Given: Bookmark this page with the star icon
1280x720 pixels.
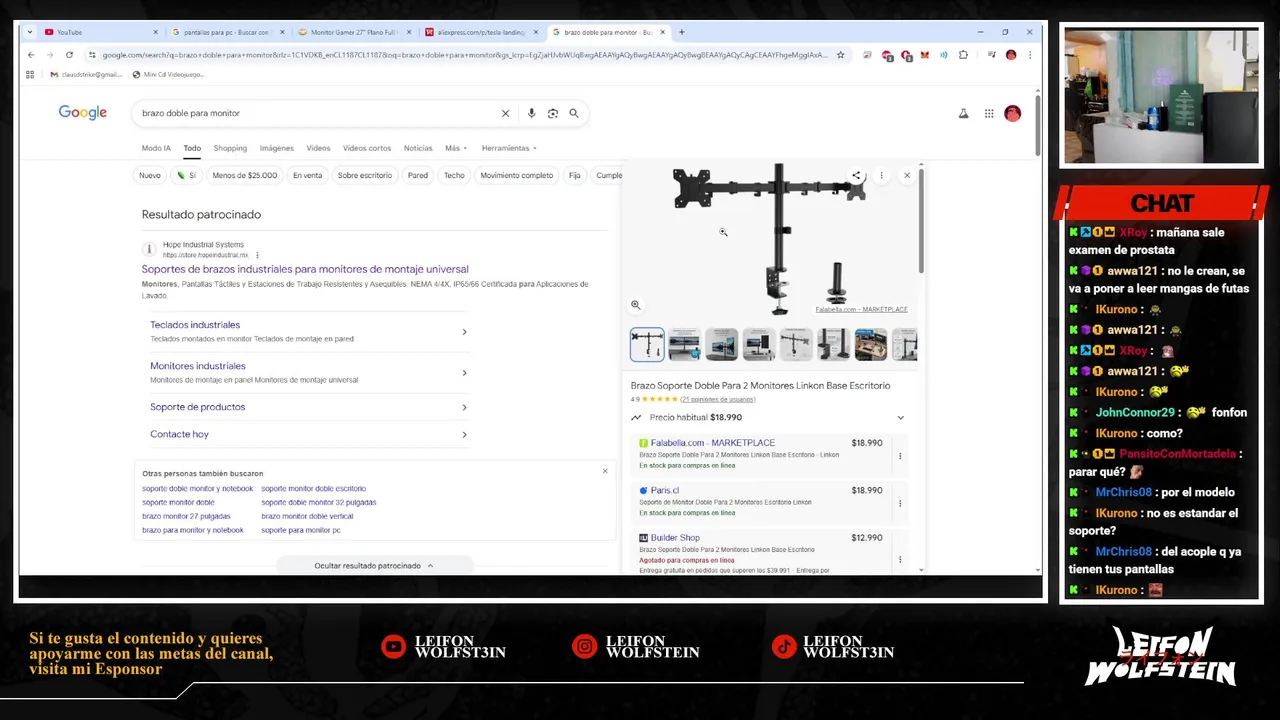Looking at the screenshot, I should 840,55.
